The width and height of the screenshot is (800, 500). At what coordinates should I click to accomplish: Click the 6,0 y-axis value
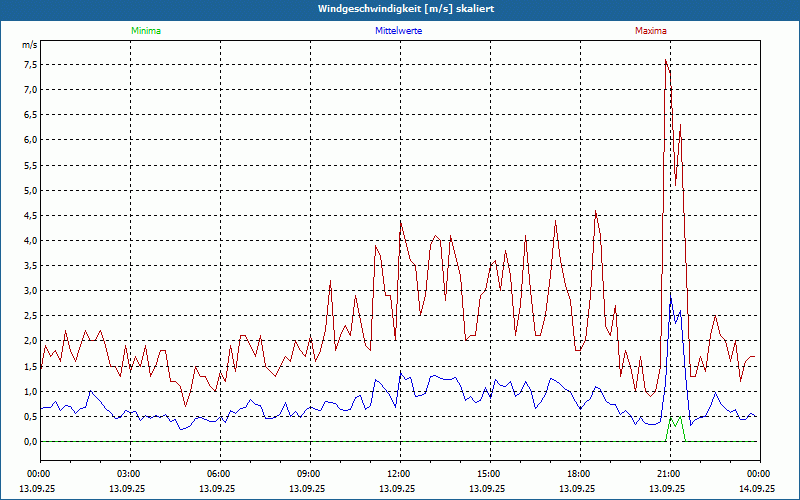[x=31, y=140]
